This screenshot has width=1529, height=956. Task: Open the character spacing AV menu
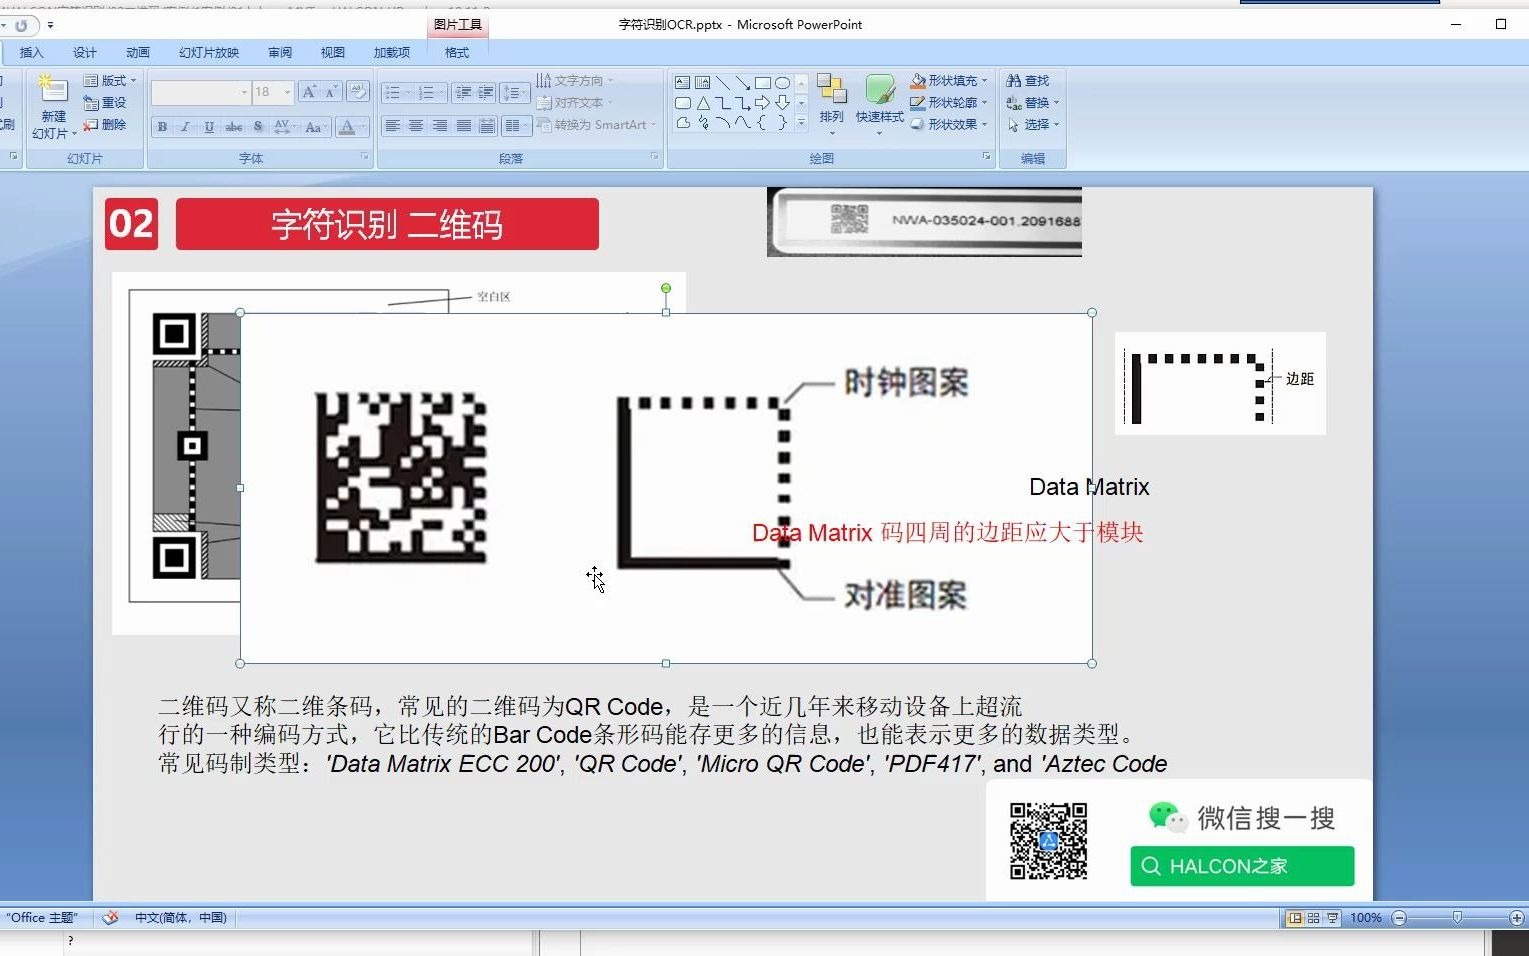pyautogui.click(x=285, y=126)
